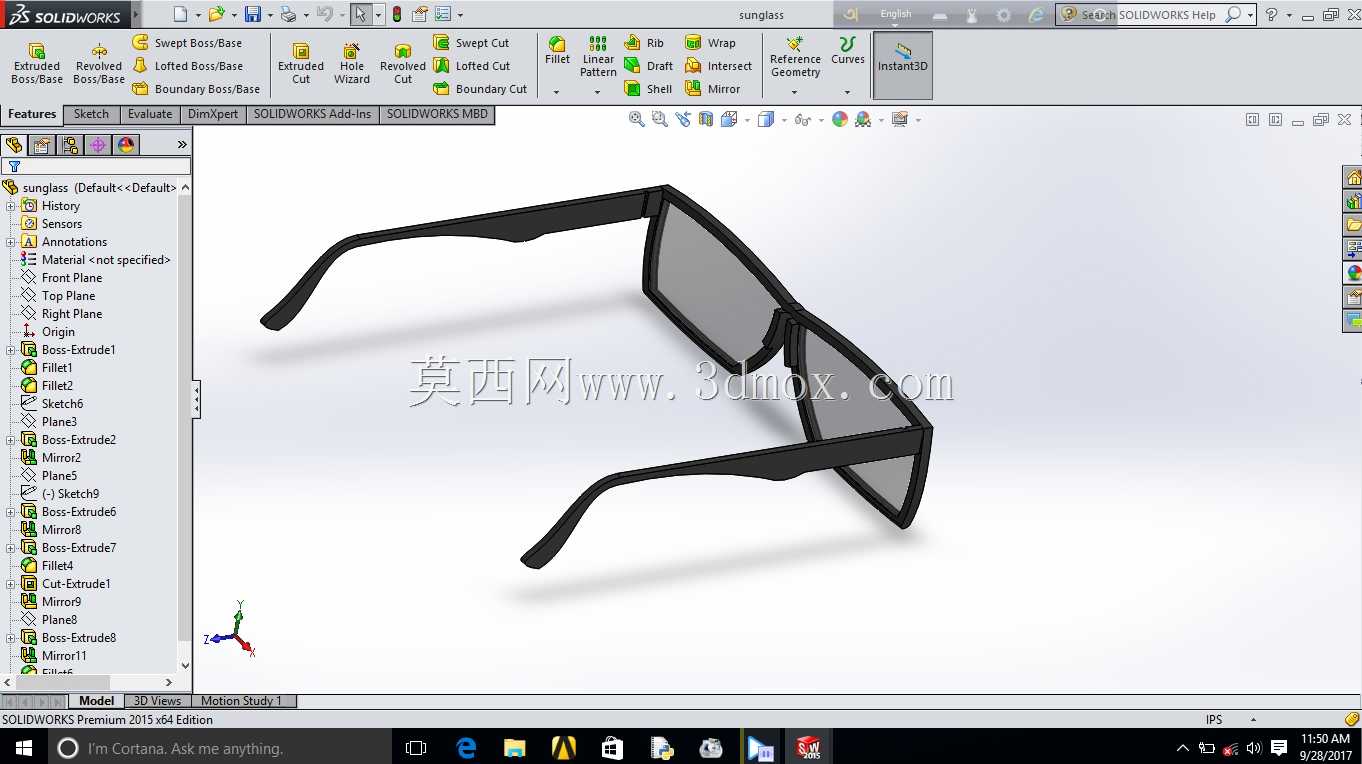Open the Display Style dropdown

pyautogui.click(x=784, y=120)
